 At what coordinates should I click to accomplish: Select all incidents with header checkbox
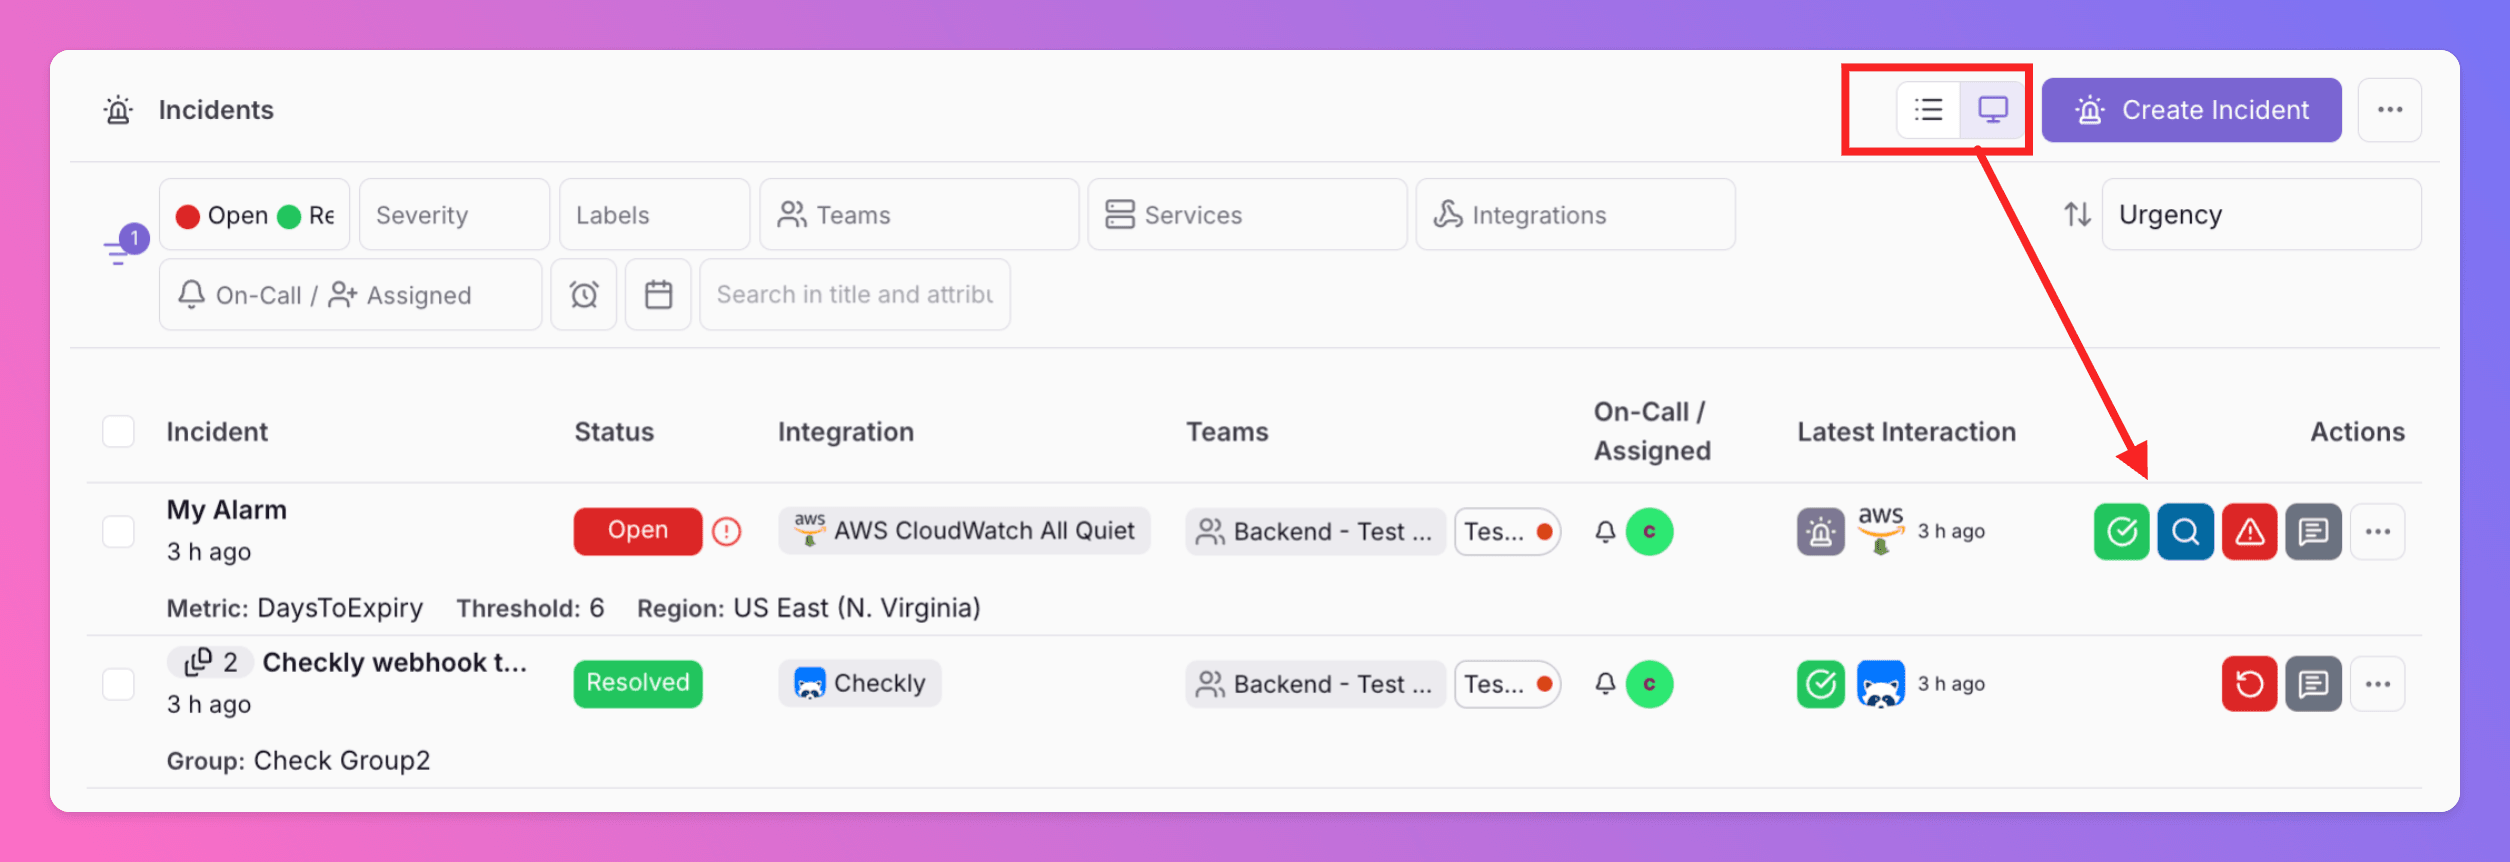118,432
